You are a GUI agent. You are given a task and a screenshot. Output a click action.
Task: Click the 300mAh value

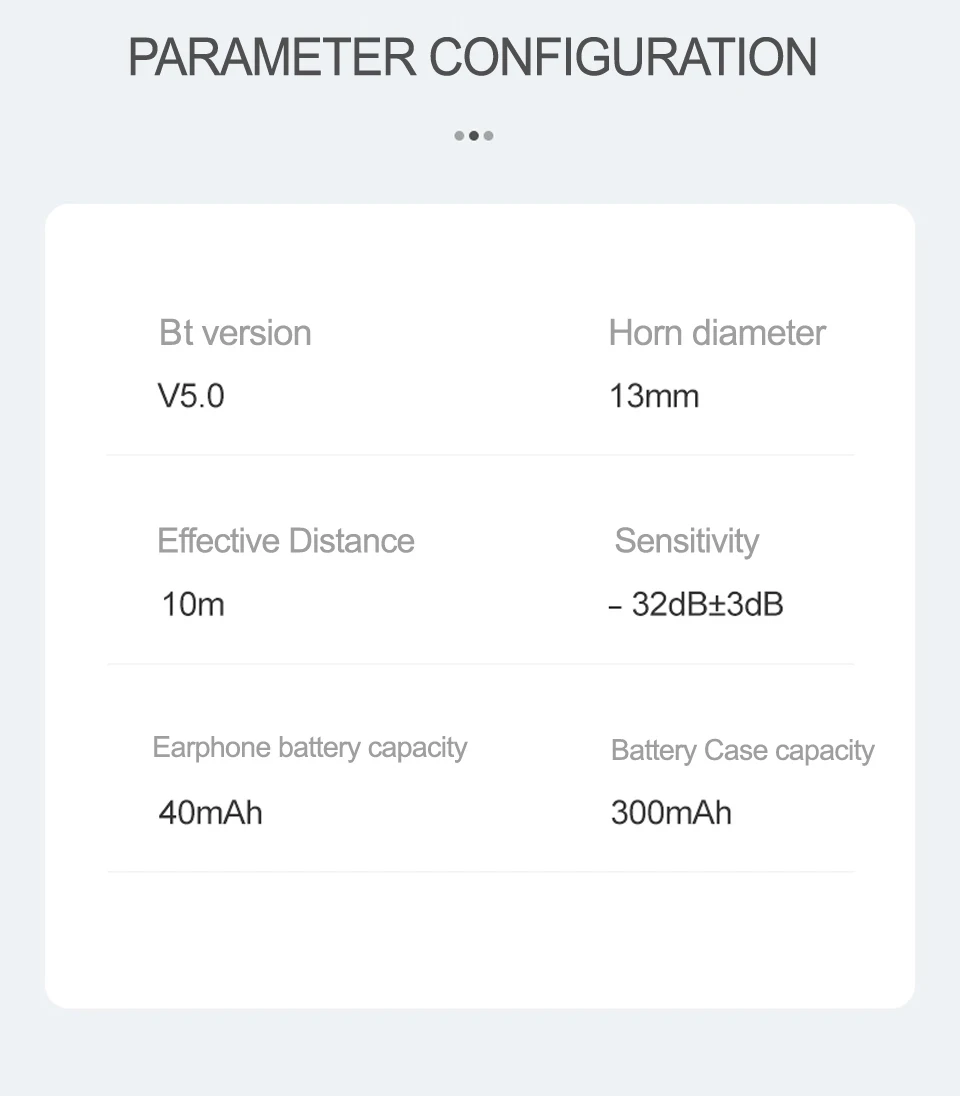click(671, 812)
